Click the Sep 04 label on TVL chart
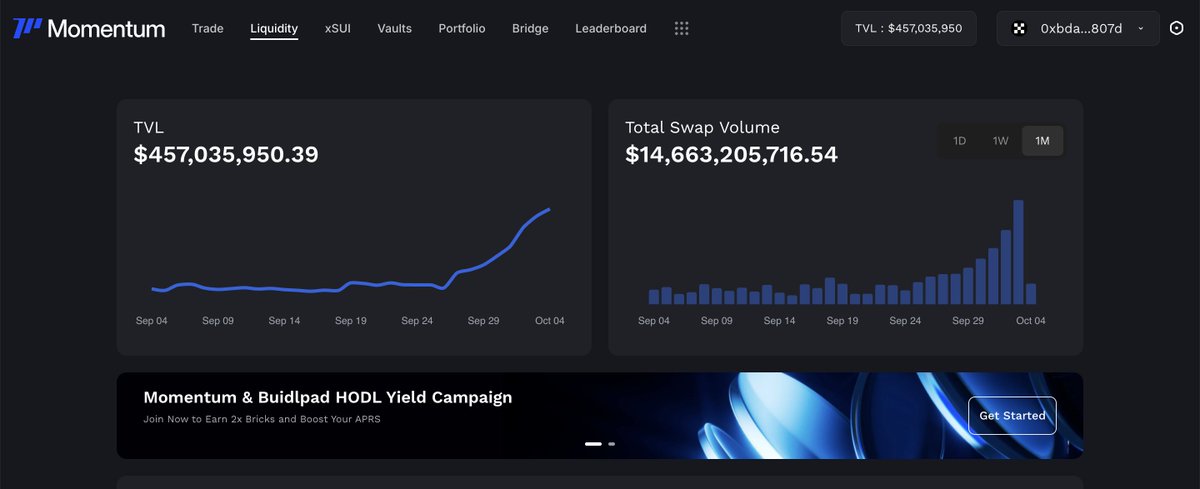Image resolution: width=1200 pixels, height=489 pixels. pyautogui.click(x=152, y=321)
